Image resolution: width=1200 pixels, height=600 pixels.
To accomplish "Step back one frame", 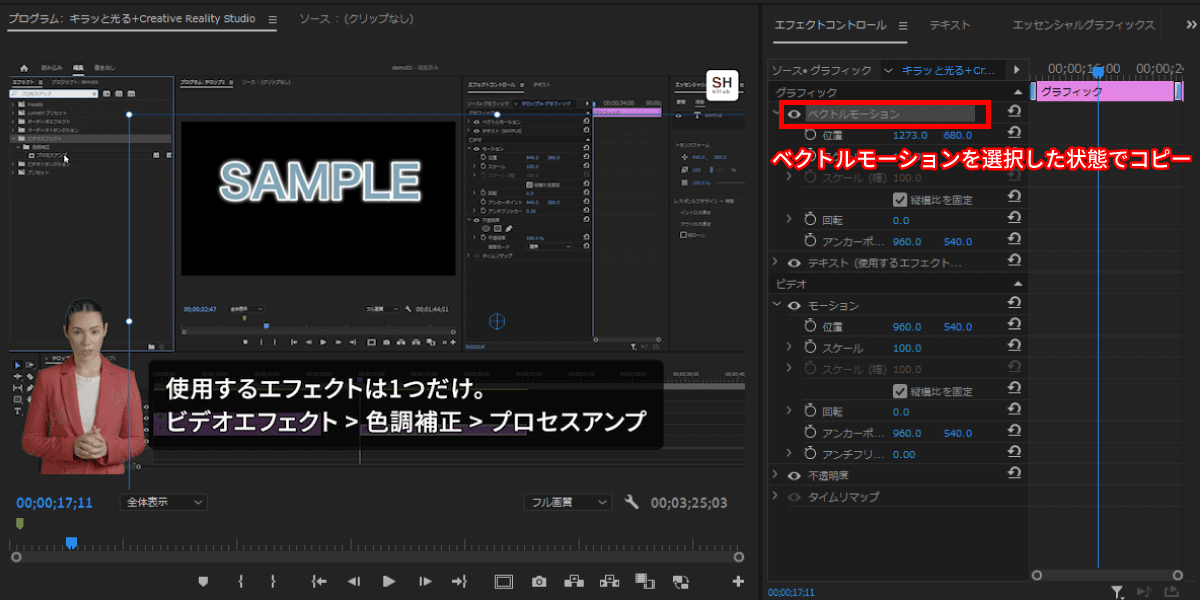I will [353, 581].
